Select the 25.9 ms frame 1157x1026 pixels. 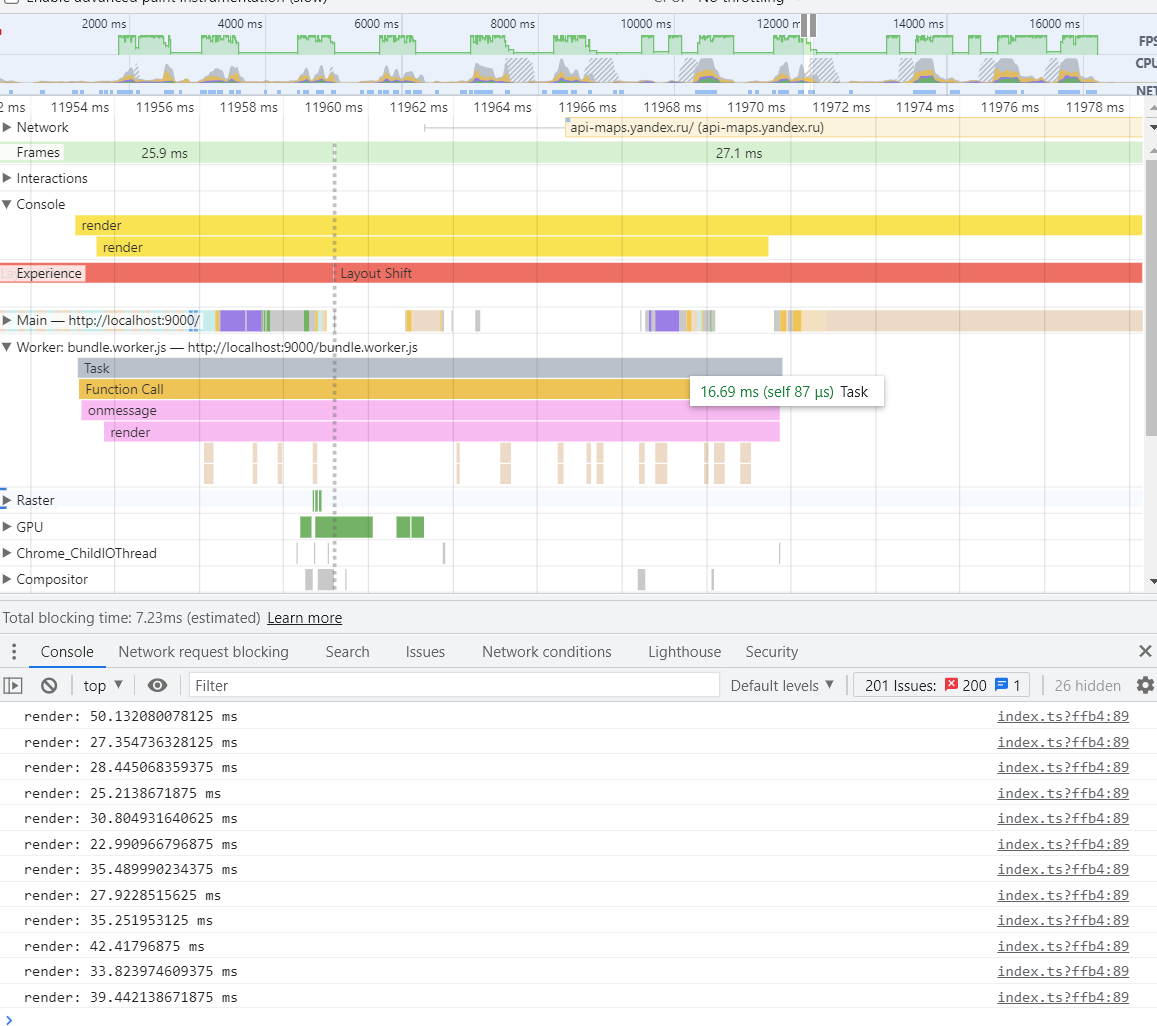pyautogui.click(x=165, y=153)
